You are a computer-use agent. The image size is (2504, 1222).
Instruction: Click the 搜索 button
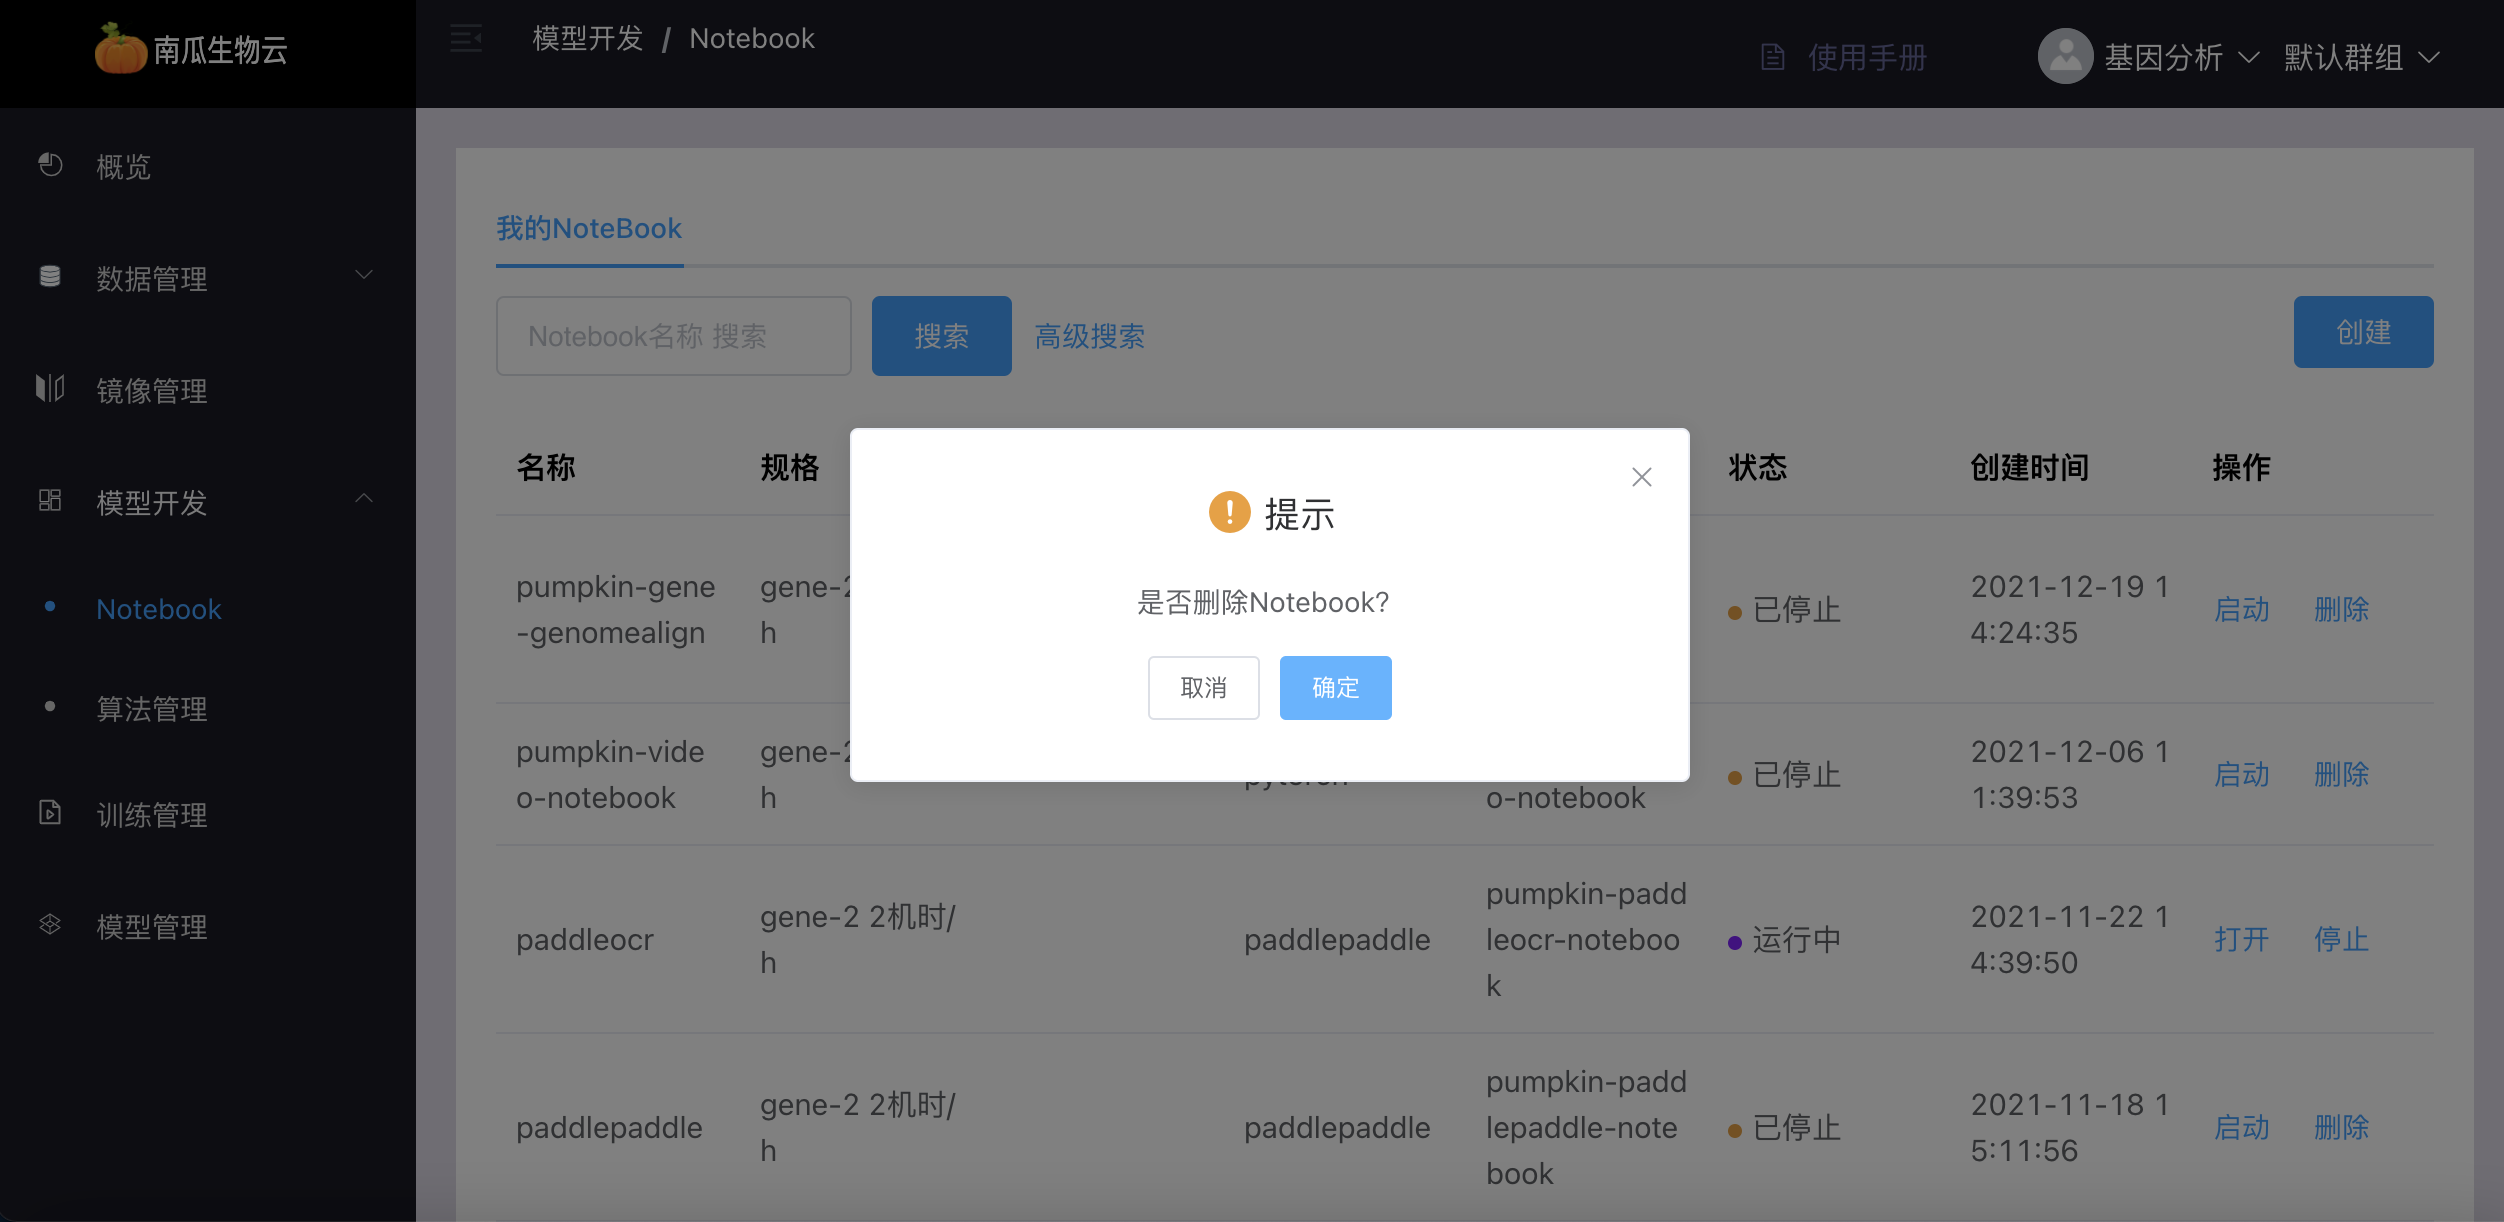941,336
